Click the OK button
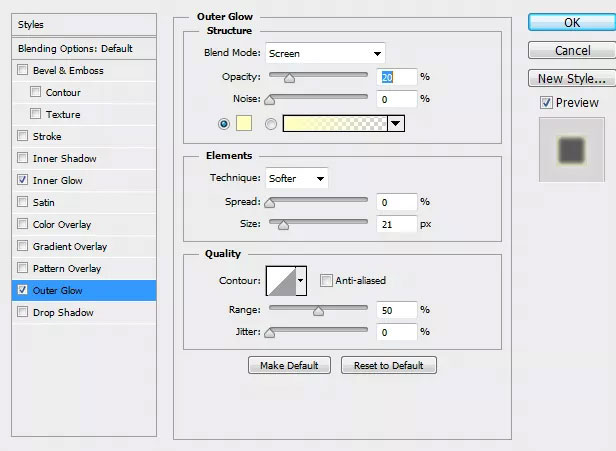616x451 pixels. coord(572,22)
